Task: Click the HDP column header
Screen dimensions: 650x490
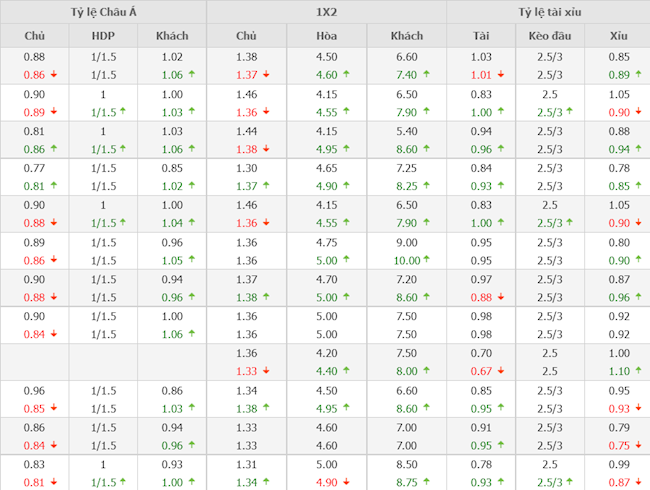Action: pyautogui.click(x=103, y=36)
